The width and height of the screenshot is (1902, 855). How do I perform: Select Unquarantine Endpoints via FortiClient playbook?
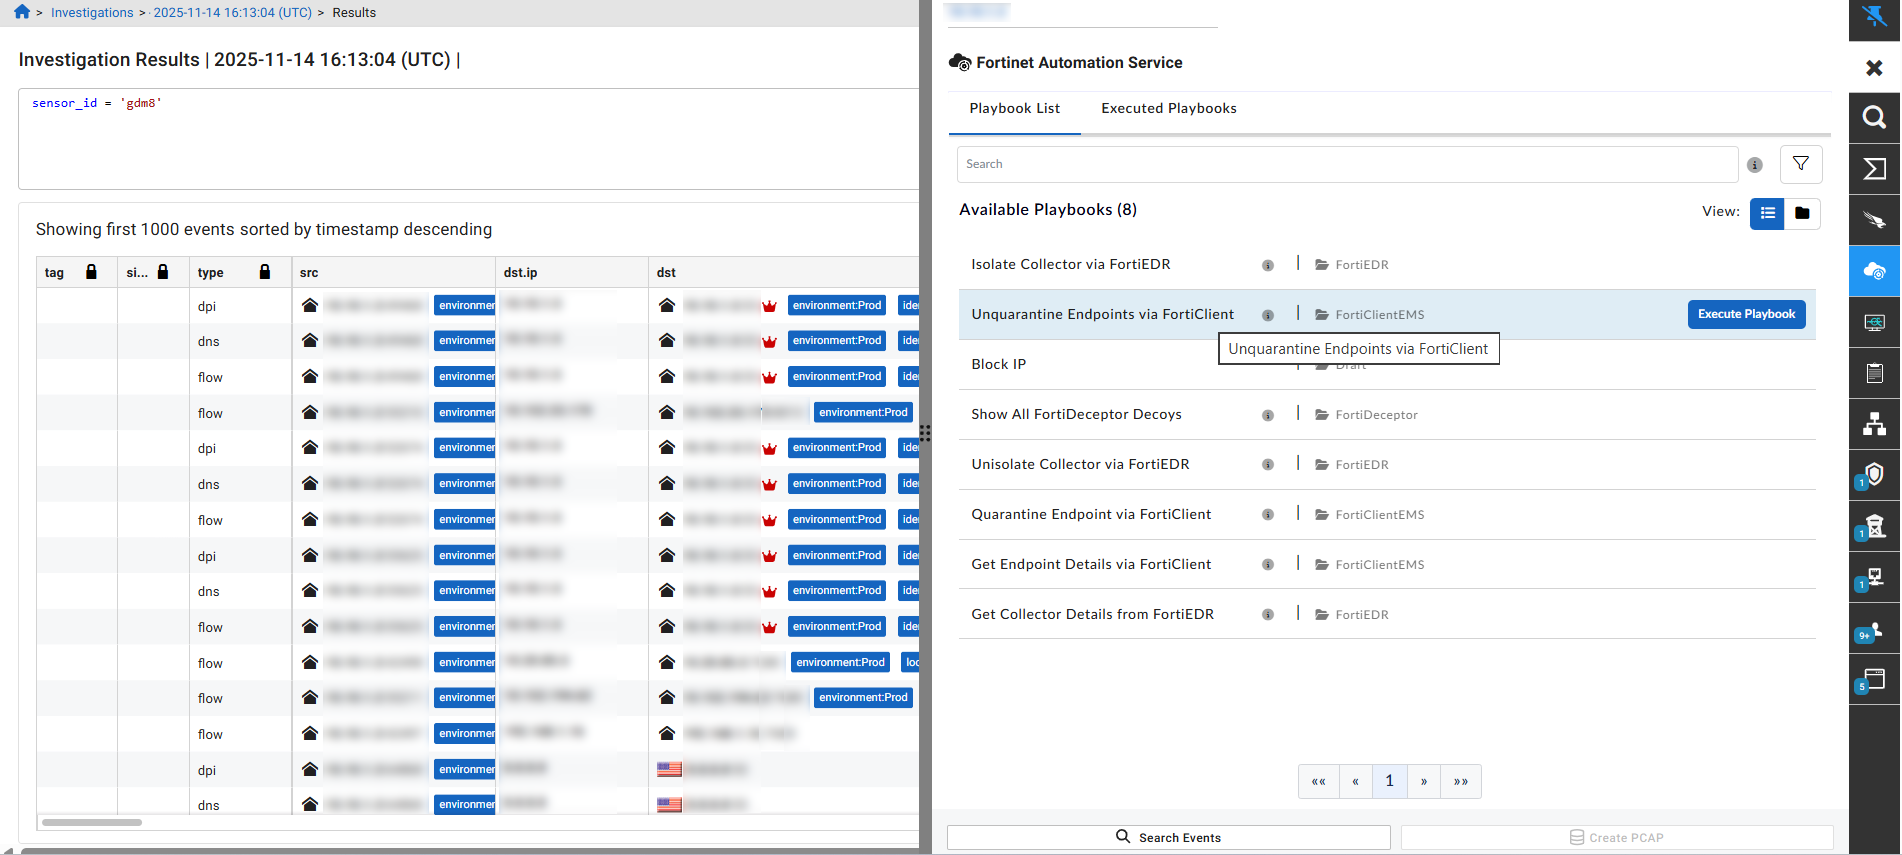[1103, 315]
